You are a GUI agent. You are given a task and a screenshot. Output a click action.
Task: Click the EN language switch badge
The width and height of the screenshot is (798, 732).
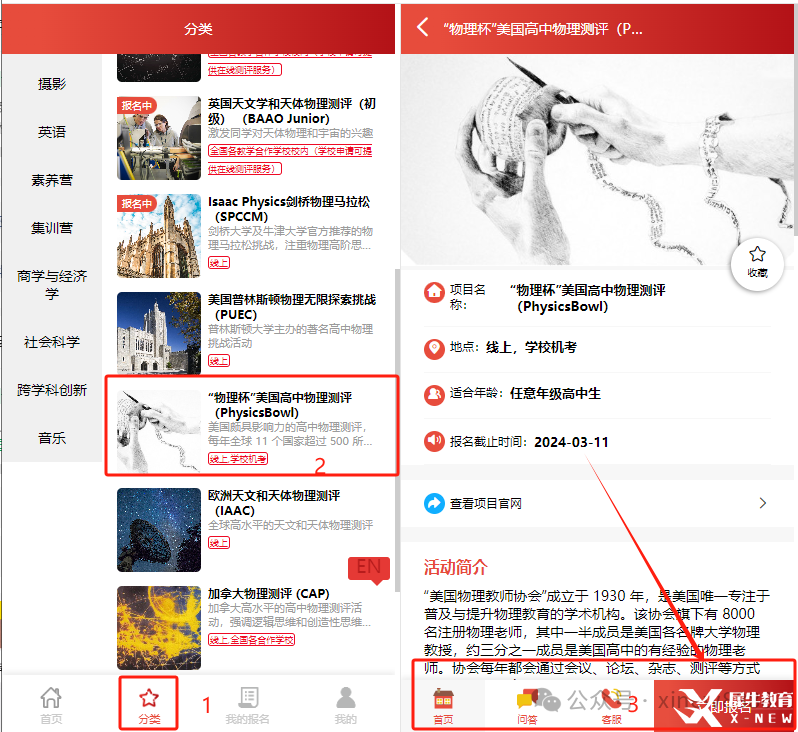coord(369,569)
